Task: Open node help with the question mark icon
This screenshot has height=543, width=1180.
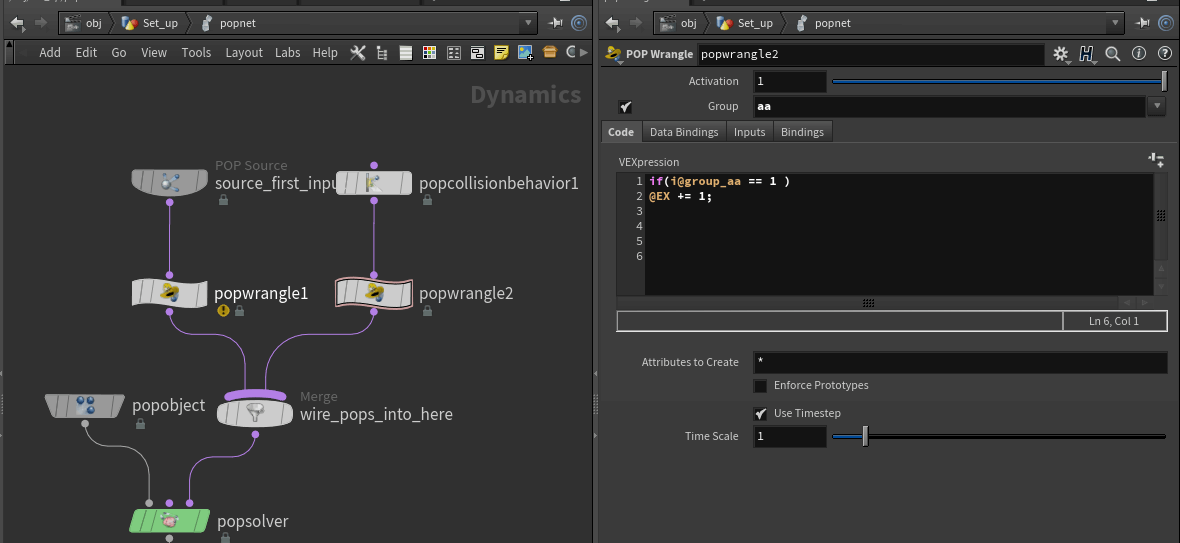Action: 1164,54
